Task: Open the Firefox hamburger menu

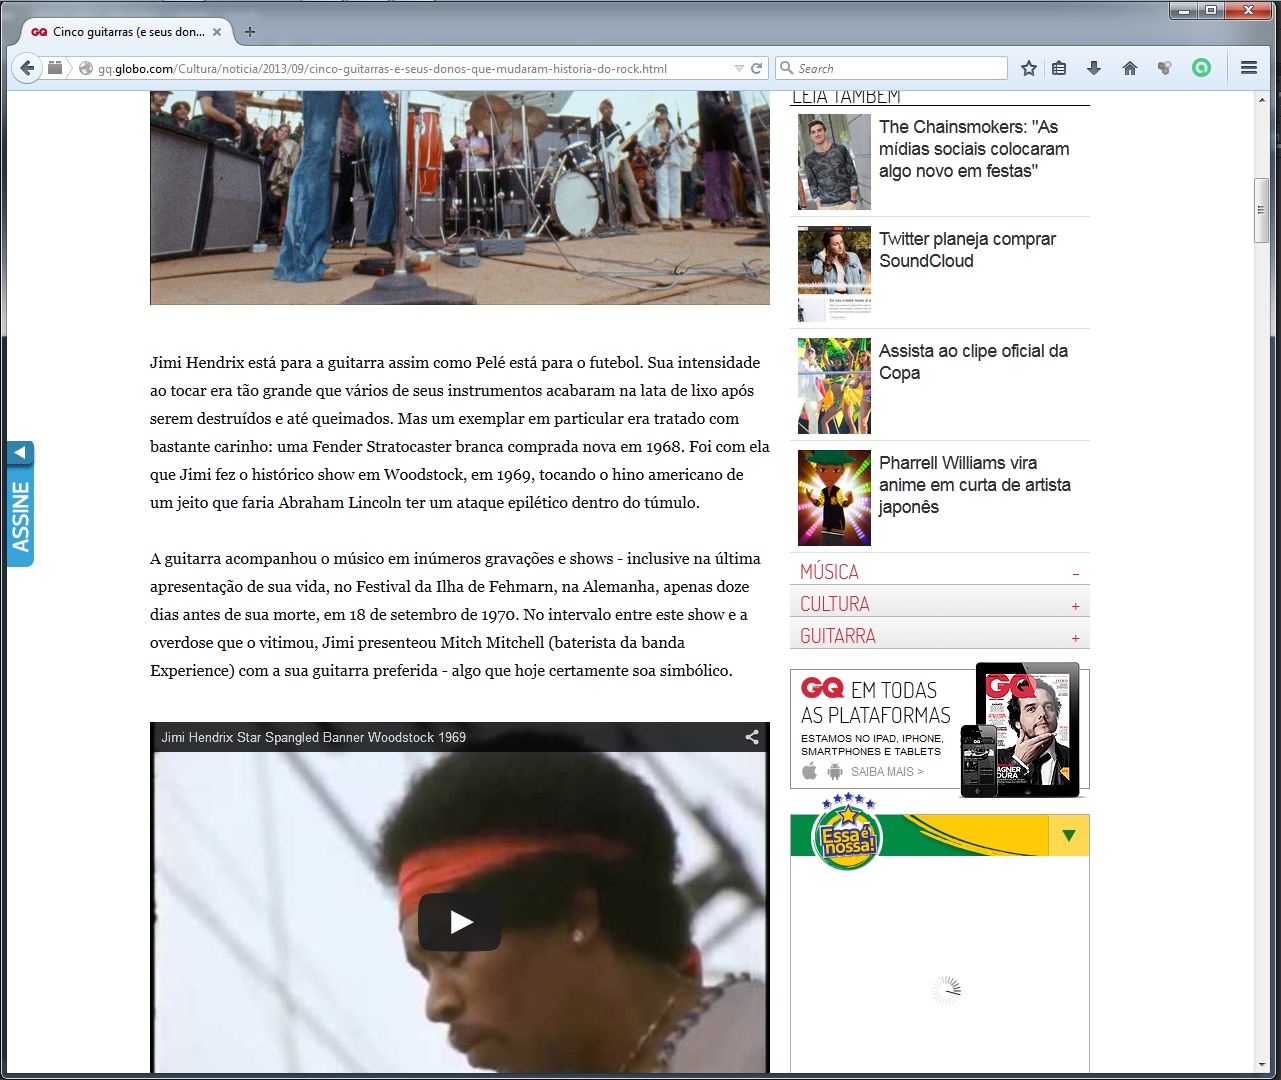Action: click(1248, 68)
